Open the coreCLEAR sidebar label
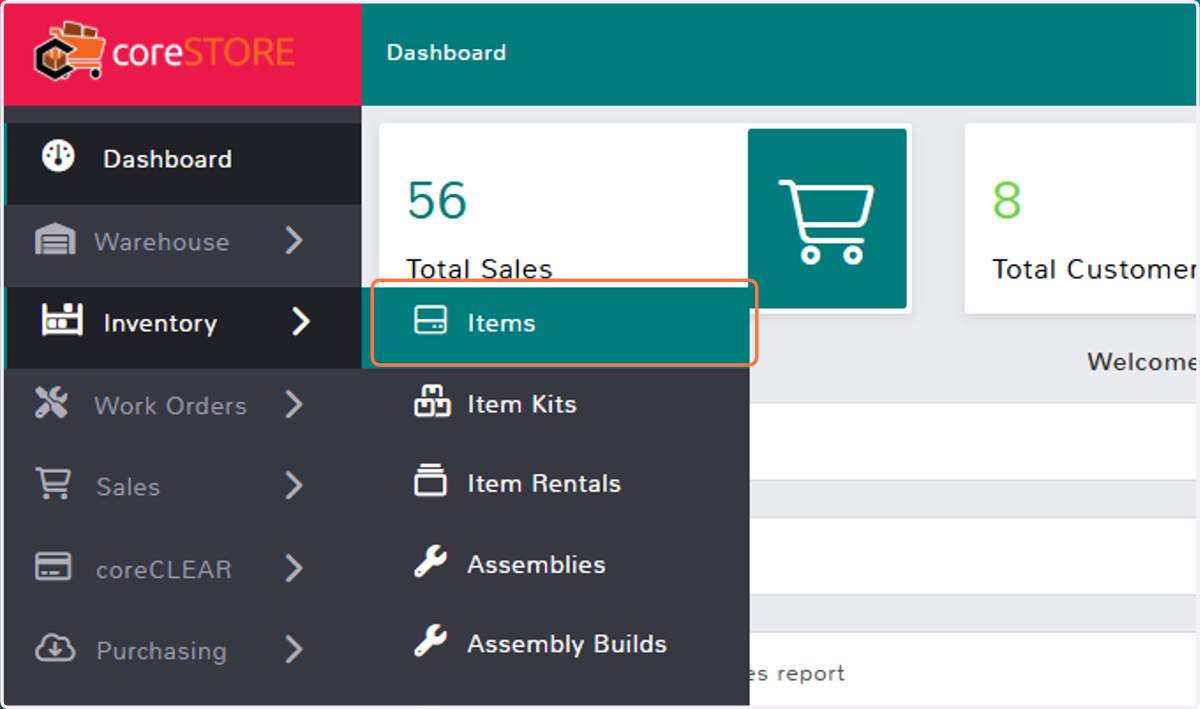This screenshot has width=1200, height=709. click(164, 570)
